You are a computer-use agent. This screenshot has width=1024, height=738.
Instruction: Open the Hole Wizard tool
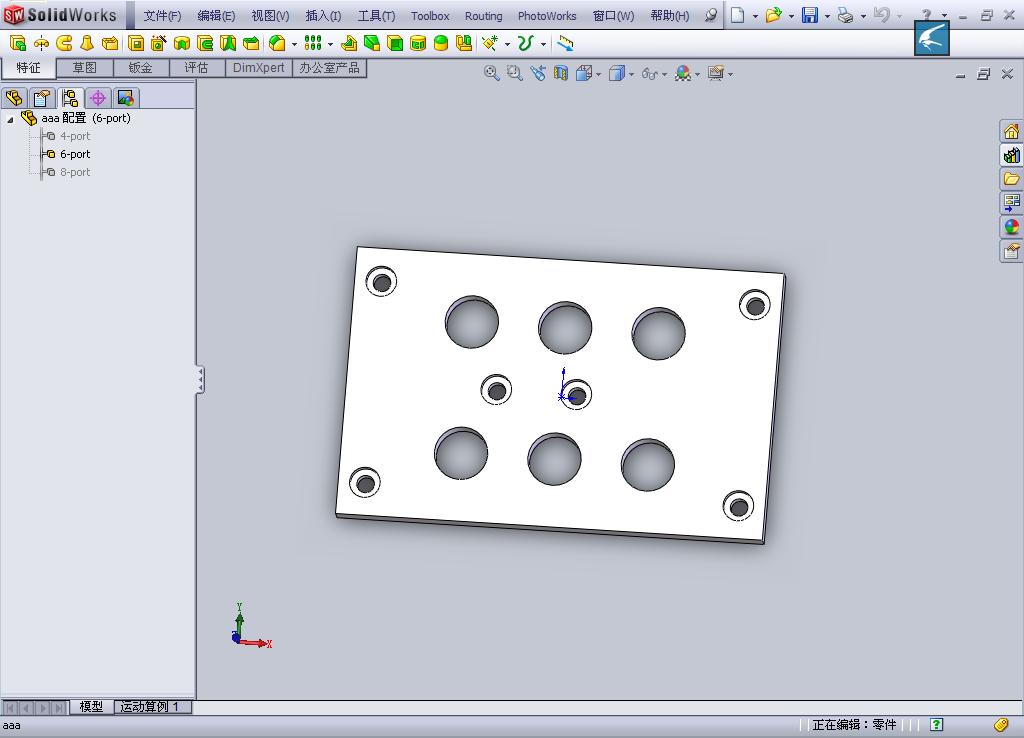pyautogui.click(x=159, y=44)
